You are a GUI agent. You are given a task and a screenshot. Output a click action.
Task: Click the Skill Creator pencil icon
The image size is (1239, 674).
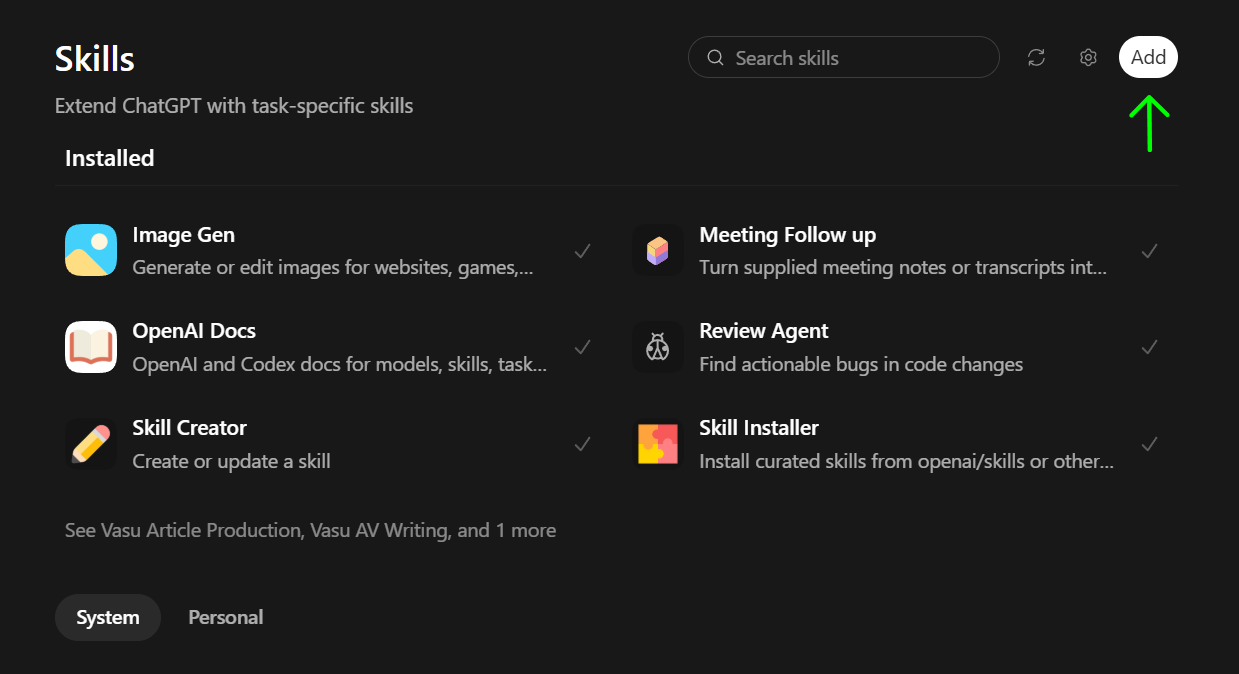[91, 443]
